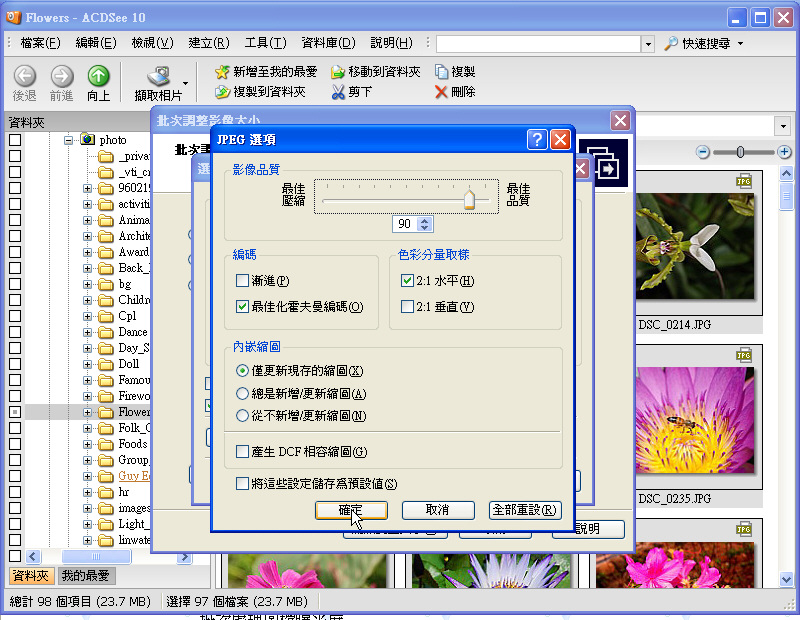Switch to the 我的最愛 tab

click(x=86, y=576)
